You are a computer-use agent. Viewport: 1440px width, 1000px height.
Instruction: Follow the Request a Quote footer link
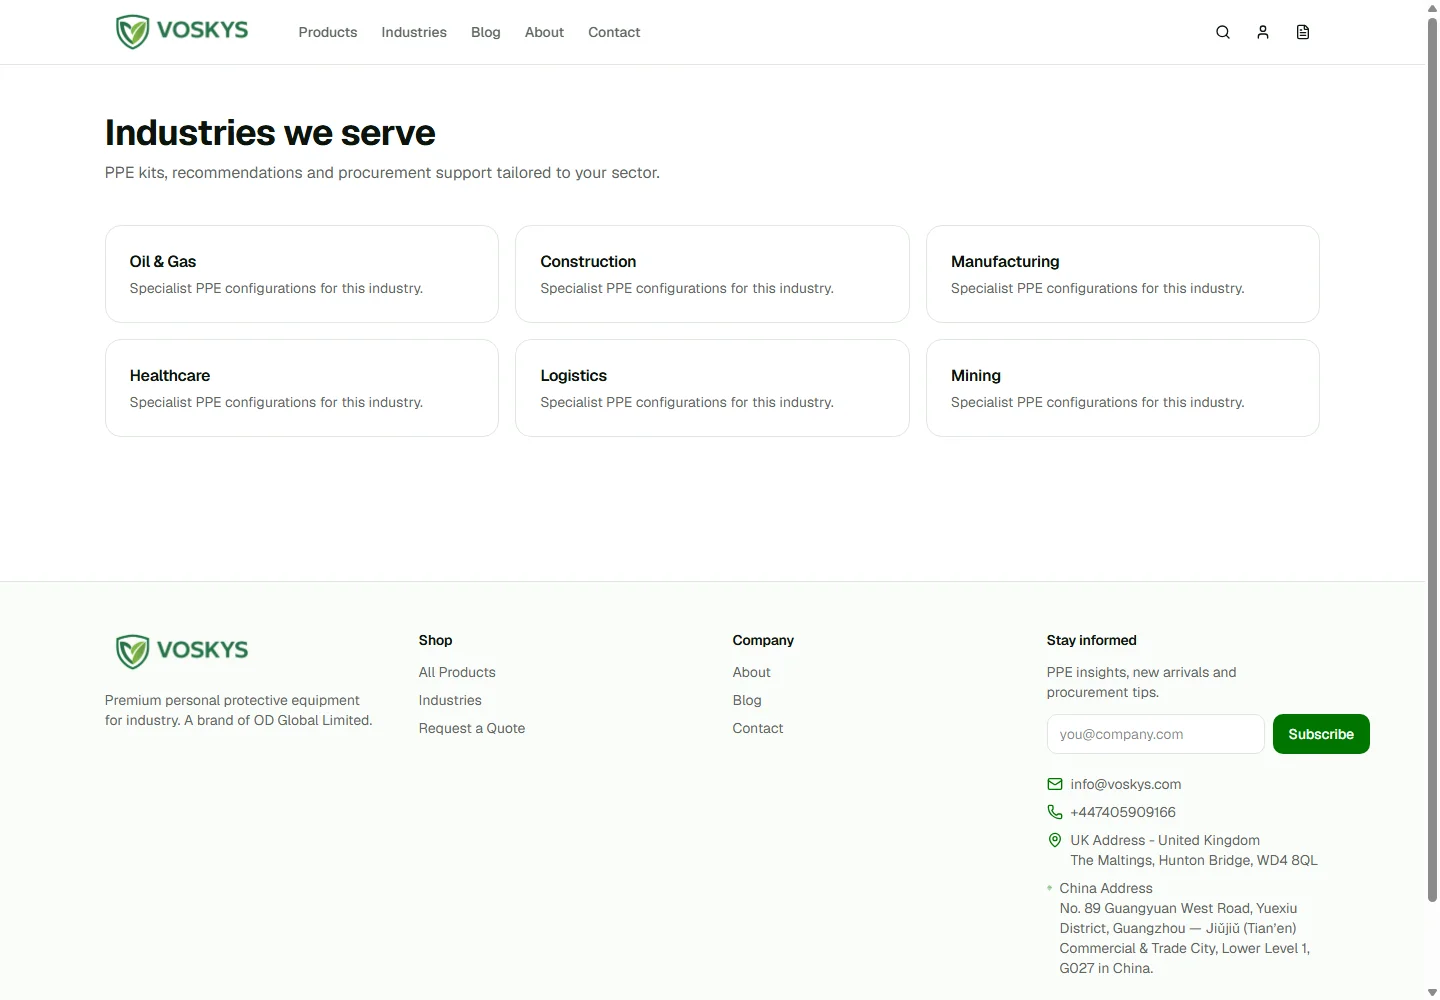click(x=472, y=728)
